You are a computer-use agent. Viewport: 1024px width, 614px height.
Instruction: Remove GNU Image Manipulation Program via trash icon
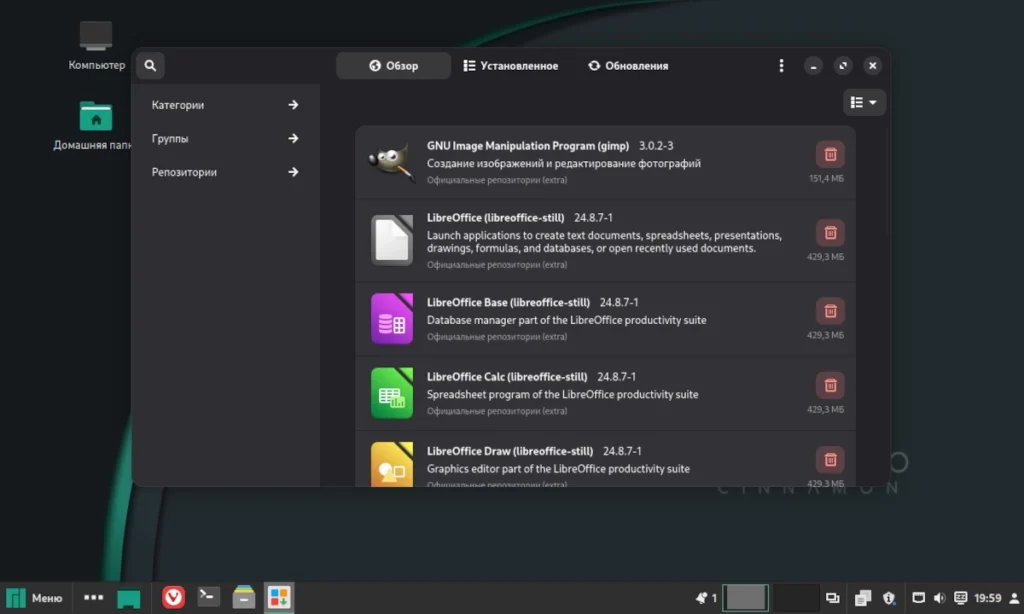coord(830,154)
